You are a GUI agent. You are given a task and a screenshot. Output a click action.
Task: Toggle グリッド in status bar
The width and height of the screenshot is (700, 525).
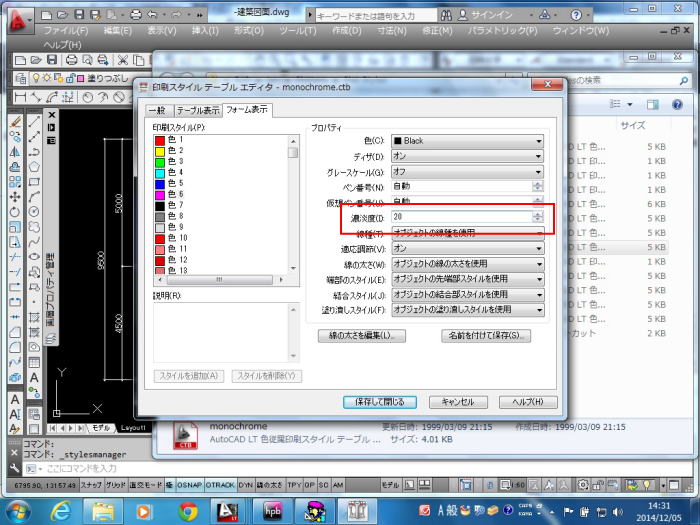click(116, 485)
